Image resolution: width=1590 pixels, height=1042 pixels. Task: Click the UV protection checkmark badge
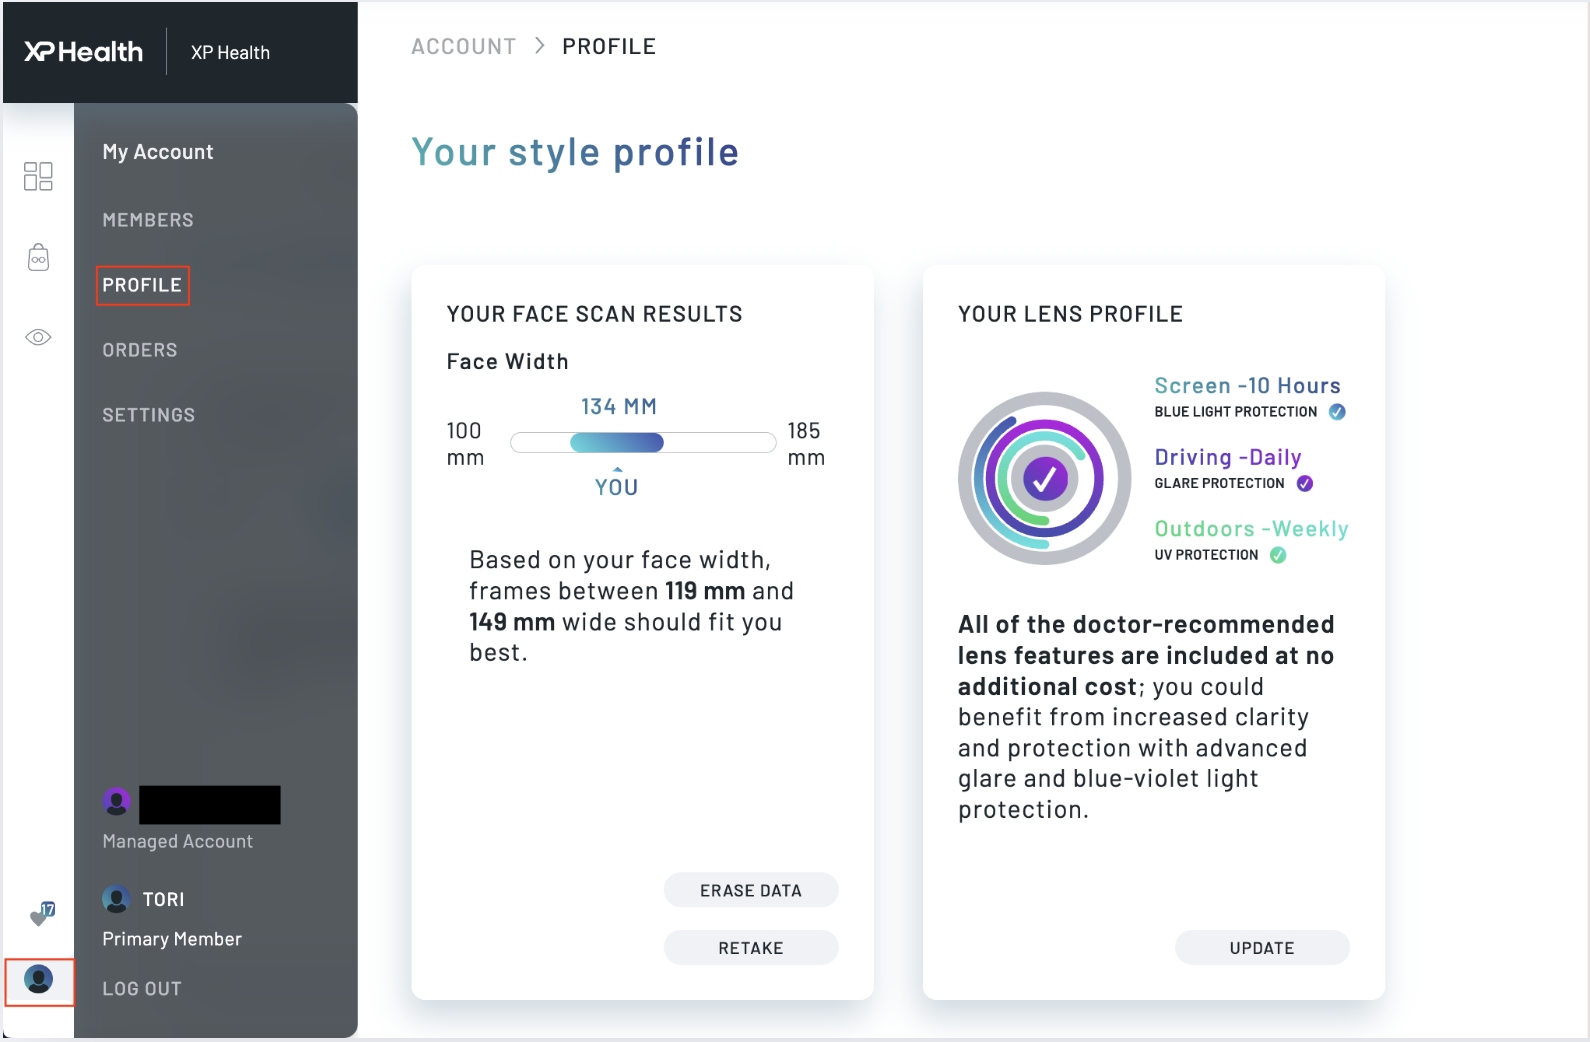(1278, 555)
